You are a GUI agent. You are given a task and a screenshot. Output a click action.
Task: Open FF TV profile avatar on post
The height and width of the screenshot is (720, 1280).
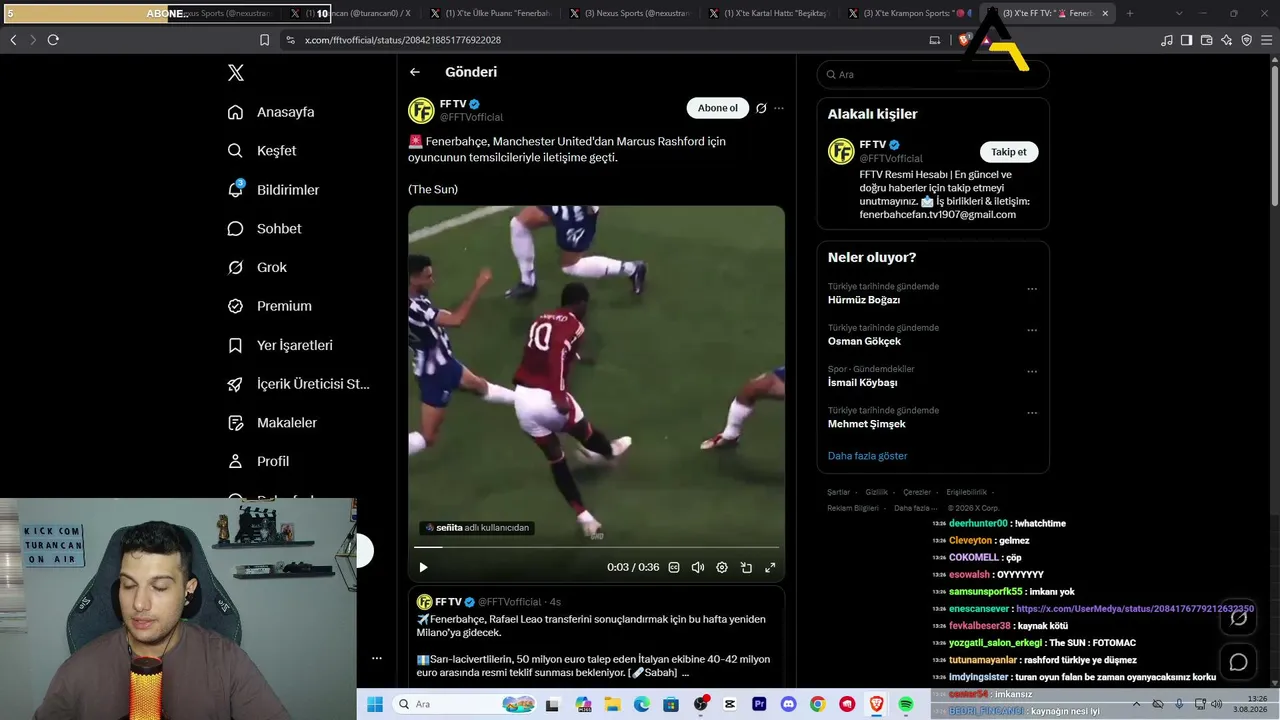[x=421, y=110]
